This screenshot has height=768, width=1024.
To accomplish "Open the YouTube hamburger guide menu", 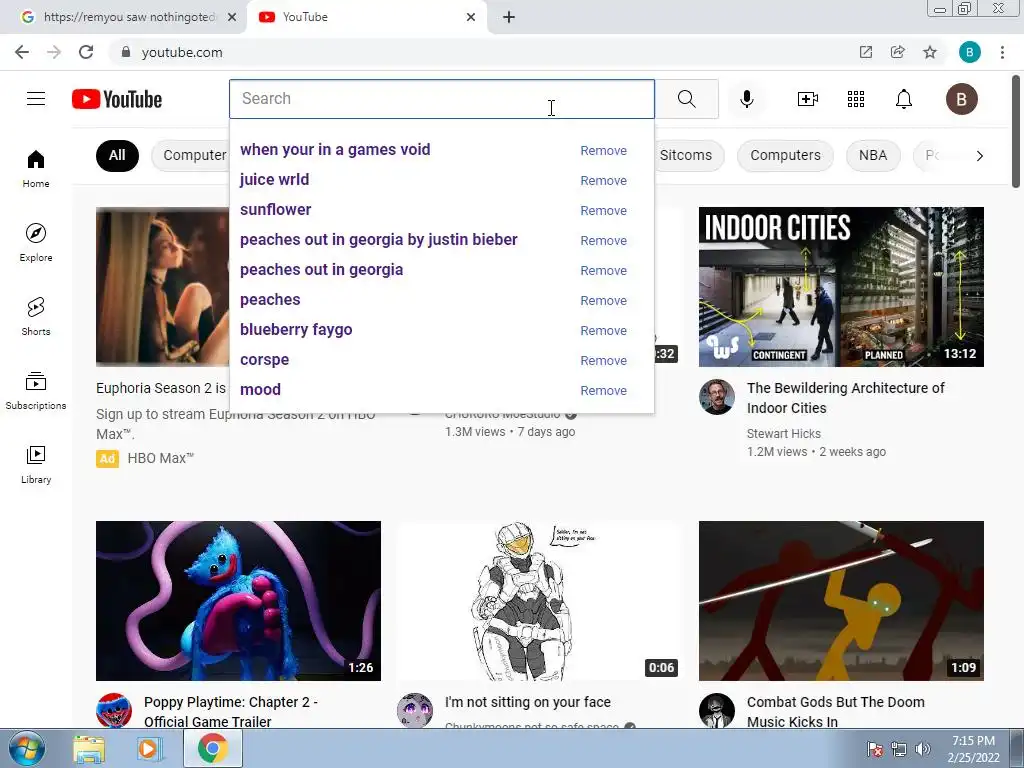I will (x=36, y=99).
